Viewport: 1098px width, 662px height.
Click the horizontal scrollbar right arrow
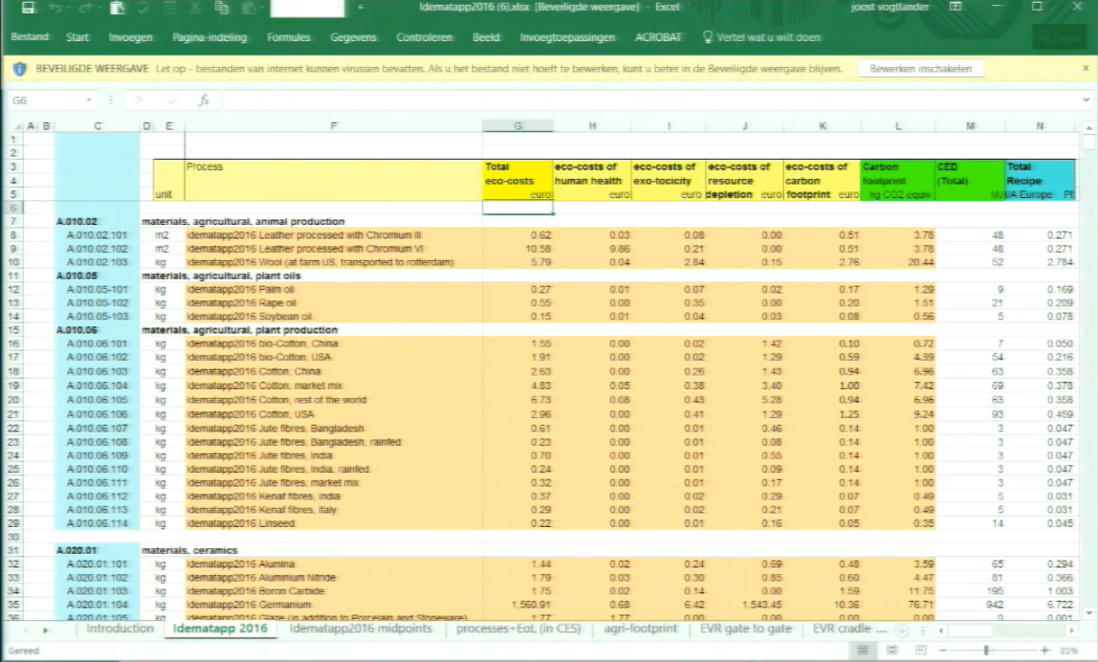(1072, 630)
